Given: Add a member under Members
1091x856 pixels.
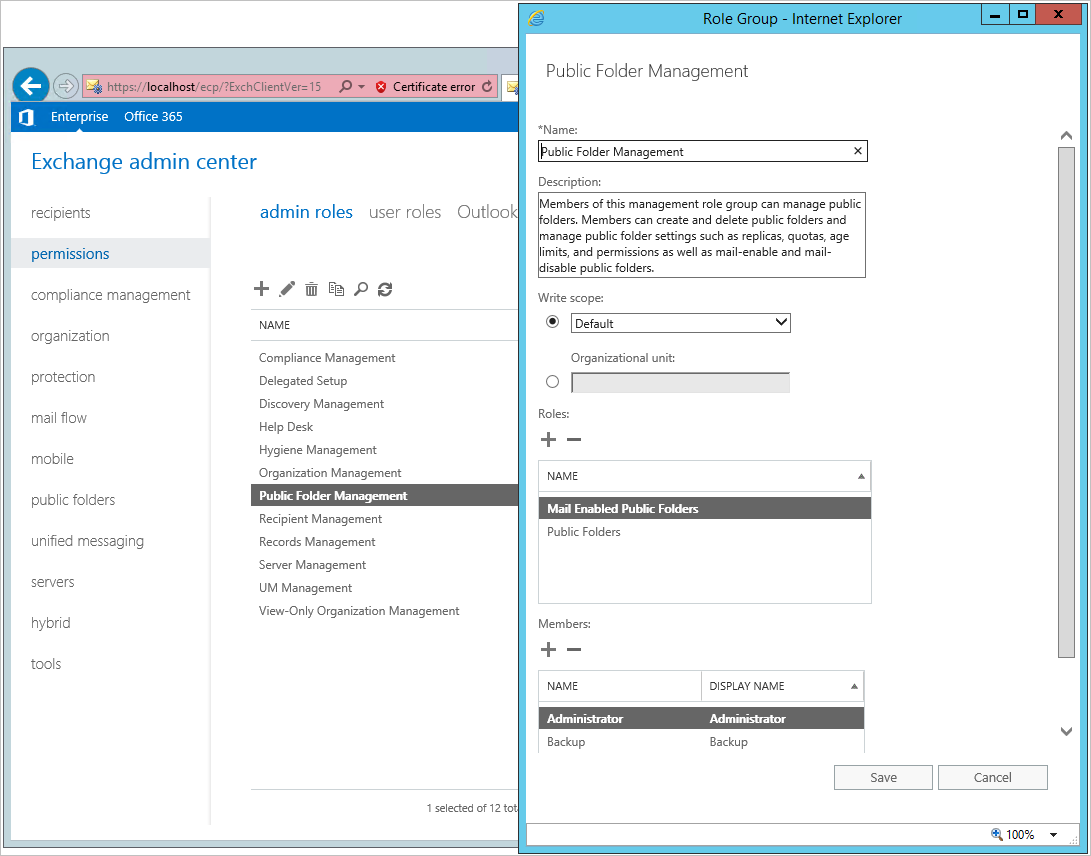Looking at the screenshot, I should [x=548, y=650].
